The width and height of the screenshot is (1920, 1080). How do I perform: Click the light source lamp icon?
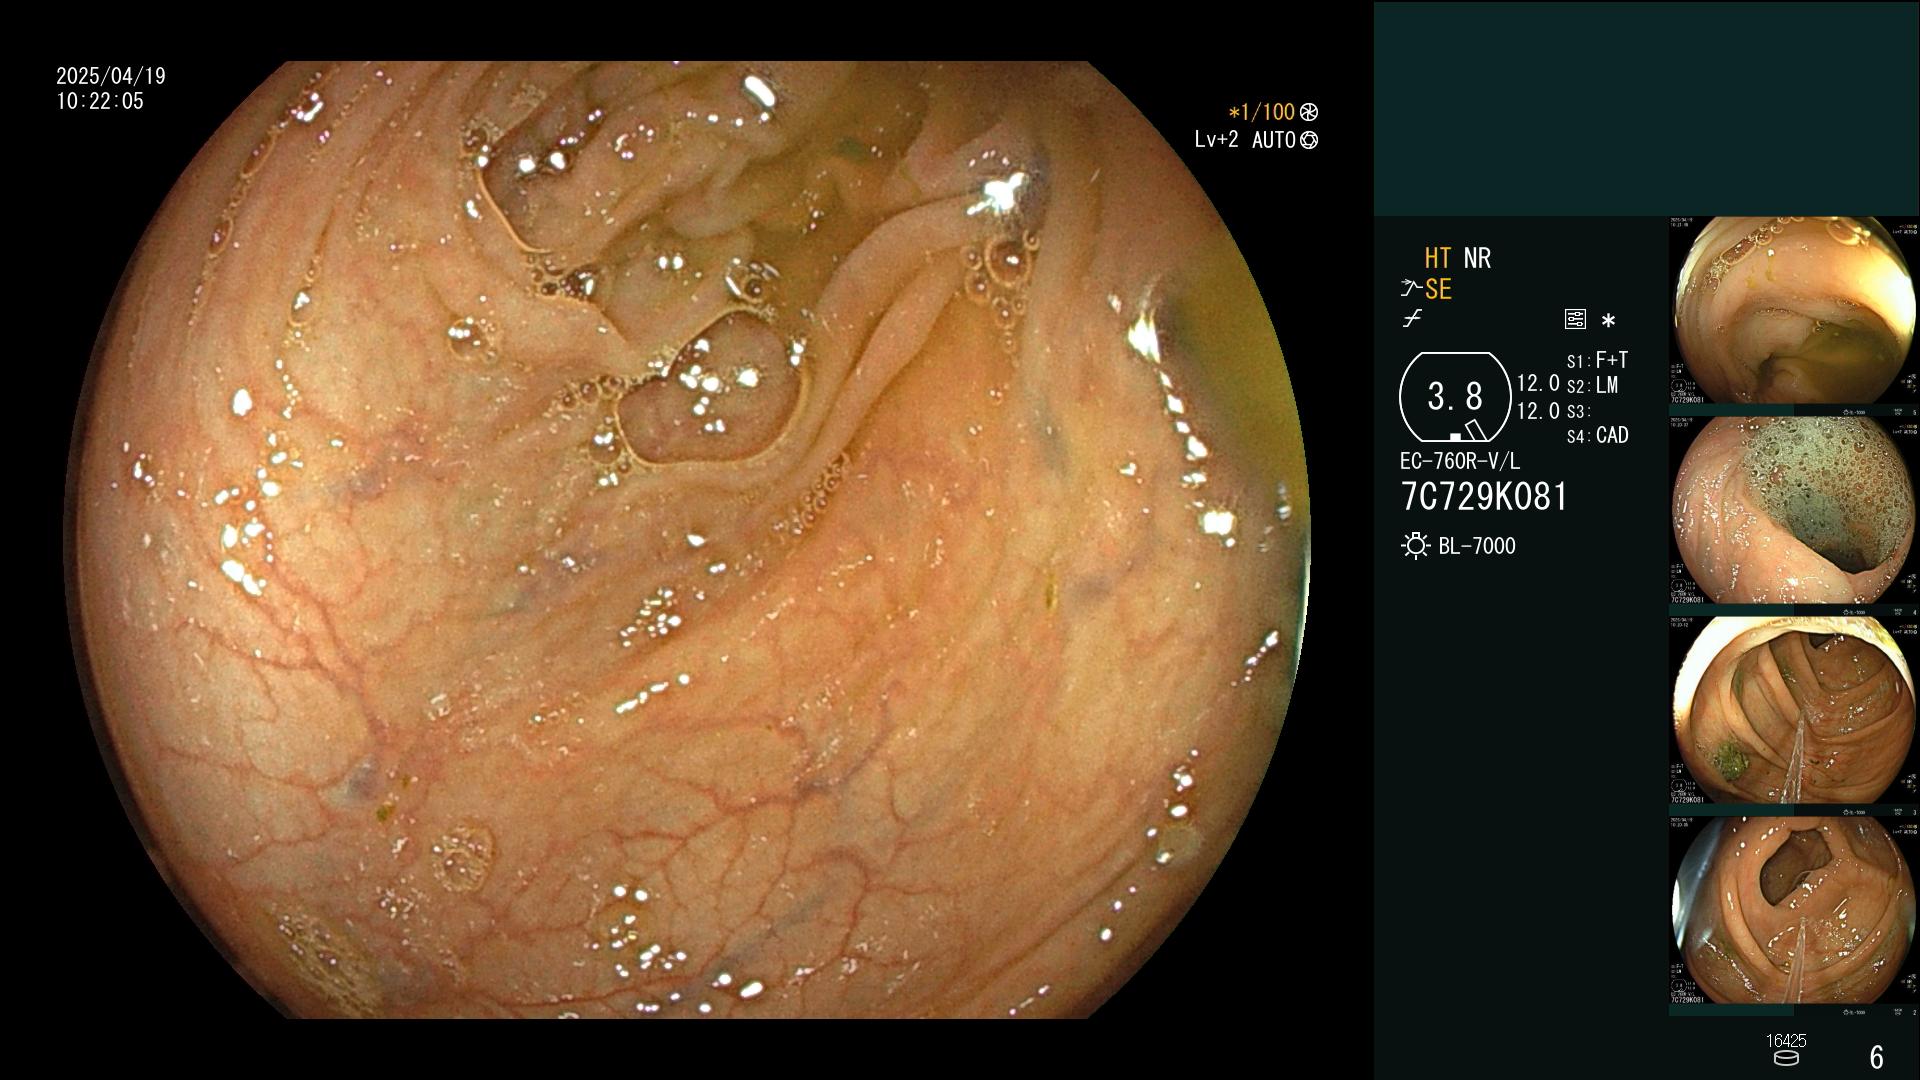(x=1415, y=546)
